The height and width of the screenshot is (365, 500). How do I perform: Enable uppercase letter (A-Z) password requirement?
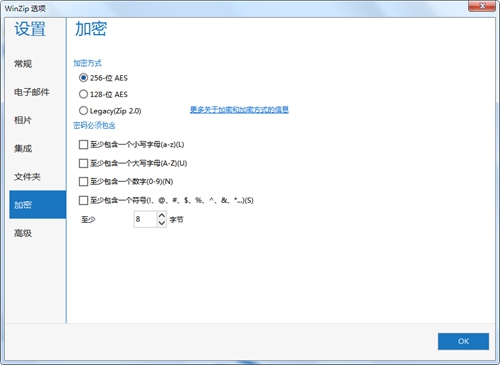pyautogui.click(x=83, y=163)
